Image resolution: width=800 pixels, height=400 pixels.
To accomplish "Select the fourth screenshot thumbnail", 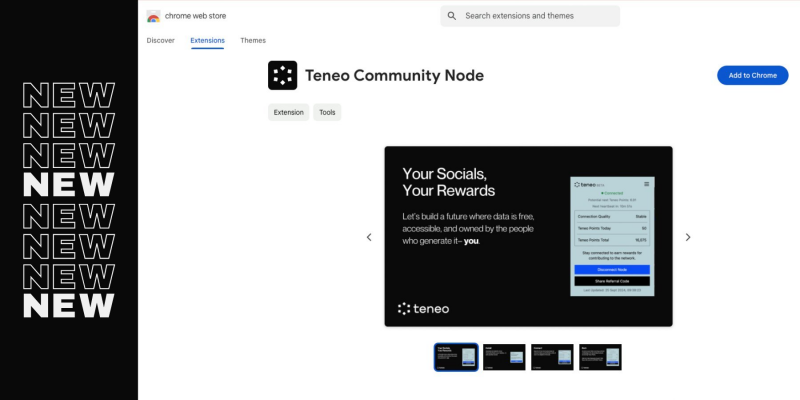I will [x=600, y=357].
